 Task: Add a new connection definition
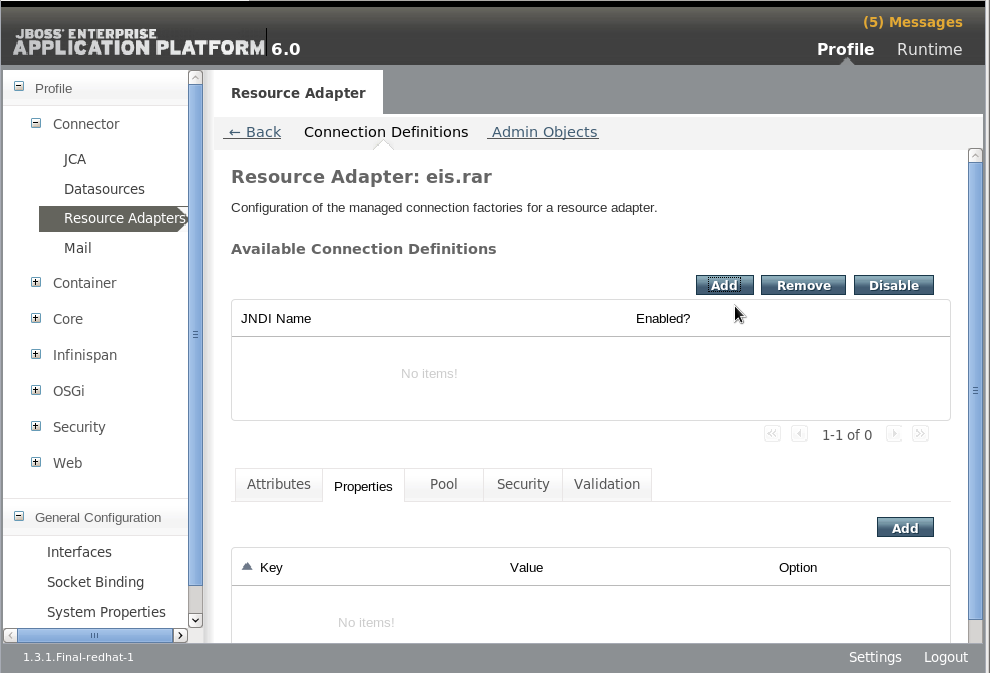[x=724, y=284]
